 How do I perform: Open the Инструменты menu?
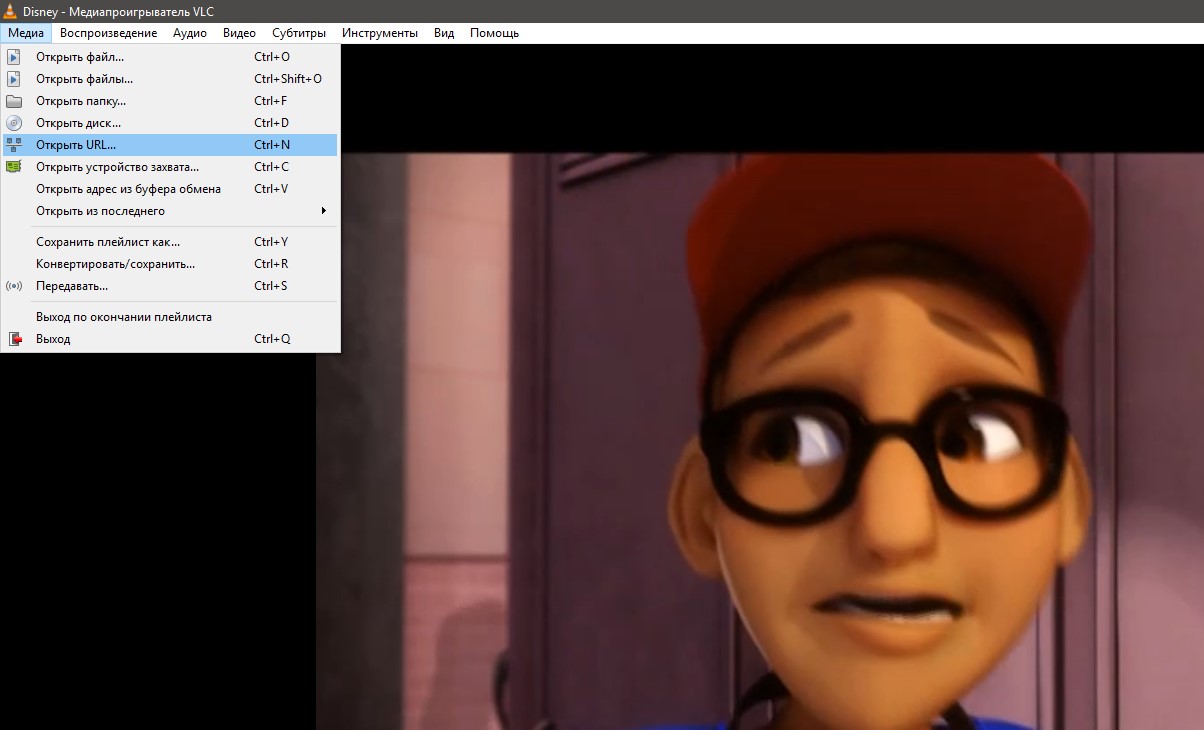pos(379,33)
